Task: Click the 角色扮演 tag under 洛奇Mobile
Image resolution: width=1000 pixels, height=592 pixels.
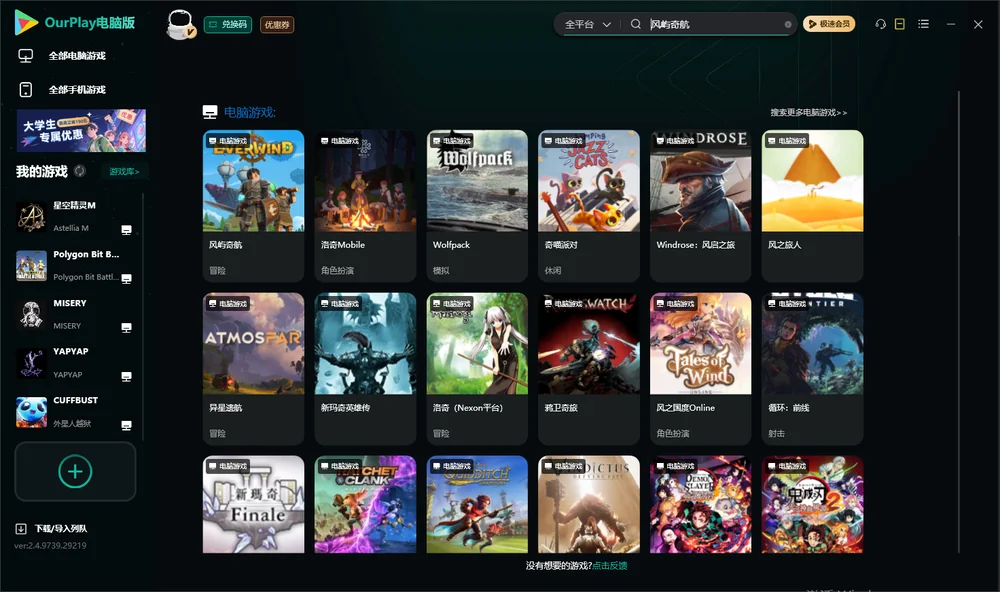Action: (337, 270)
